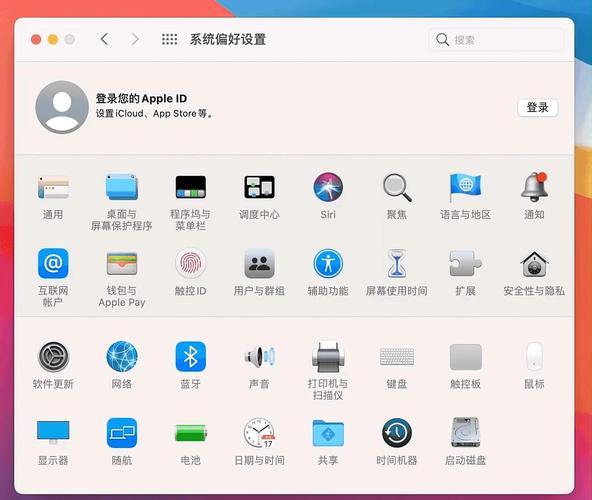
Task: Open 安全性与隐私 preferences
Action: click(x=534, y=263)
